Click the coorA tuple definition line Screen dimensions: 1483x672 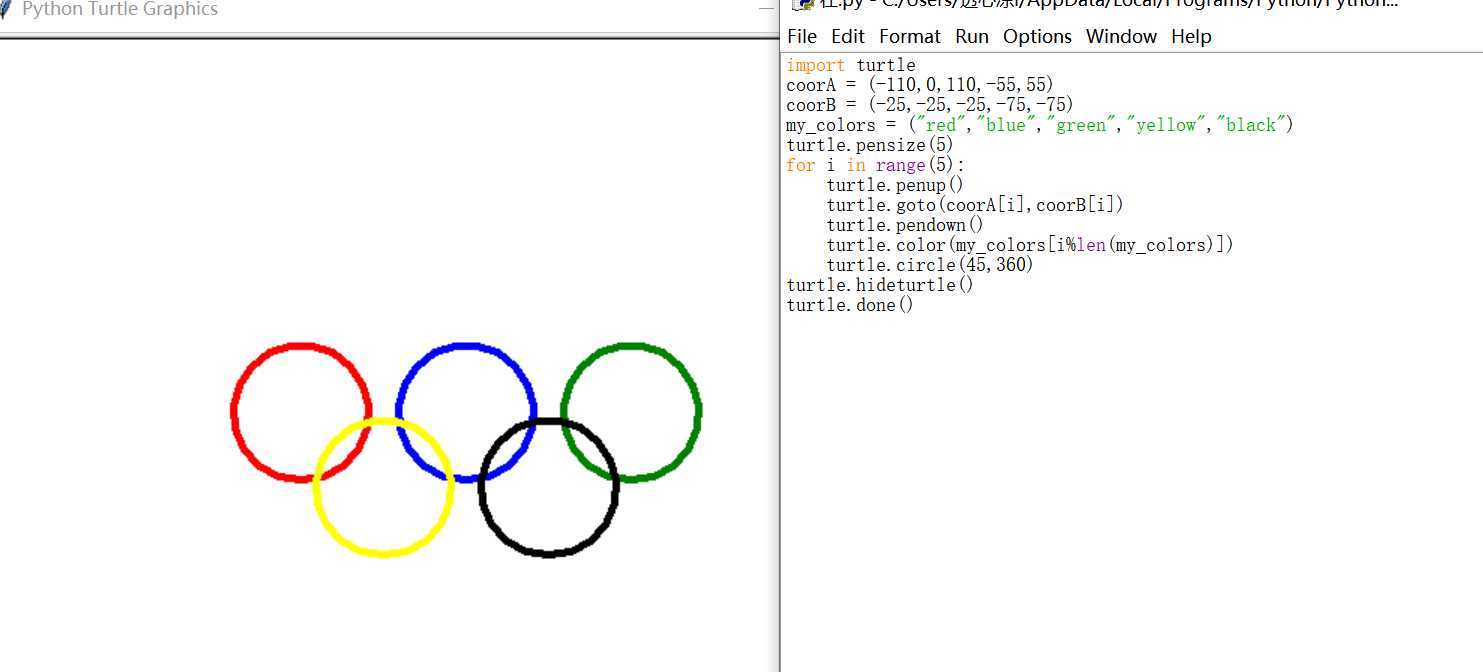[920, 85]
